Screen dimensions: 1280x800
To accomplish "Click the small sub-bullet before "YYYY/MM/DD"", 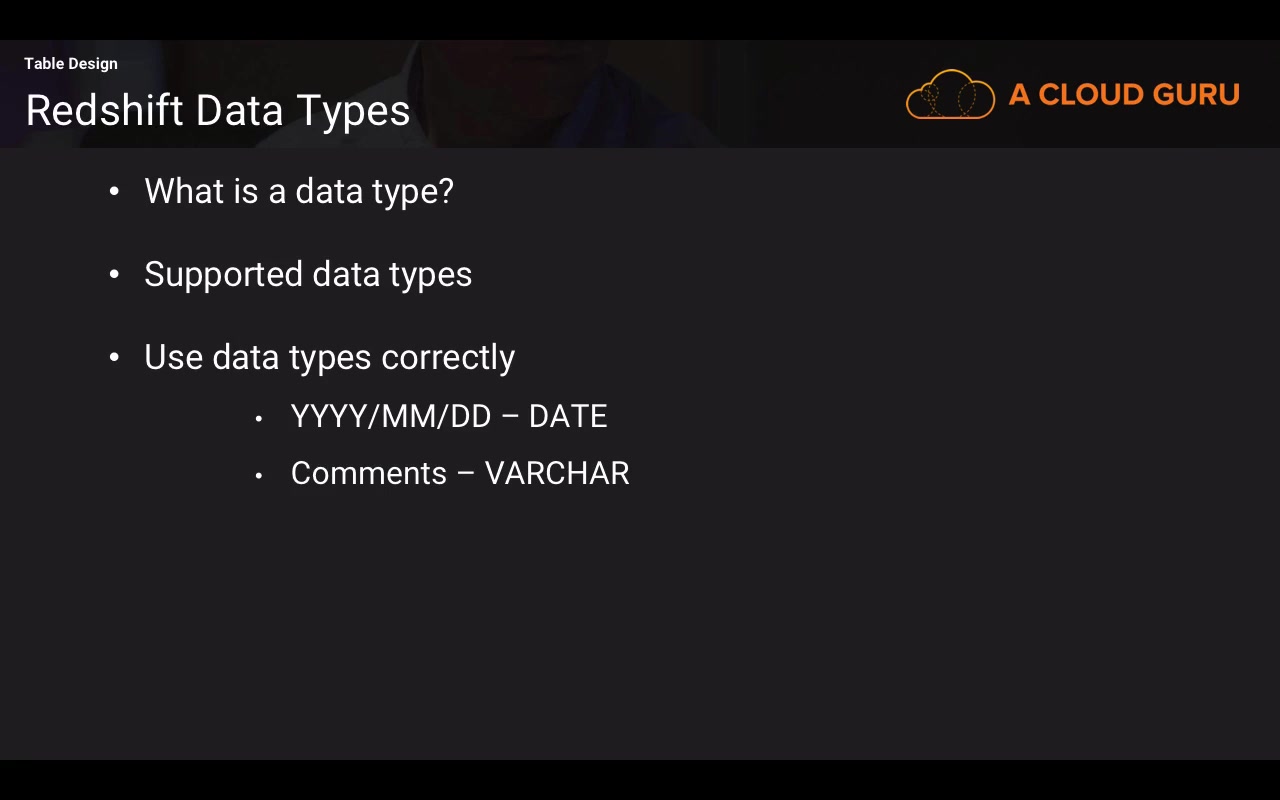I will (x=259, y=418).
